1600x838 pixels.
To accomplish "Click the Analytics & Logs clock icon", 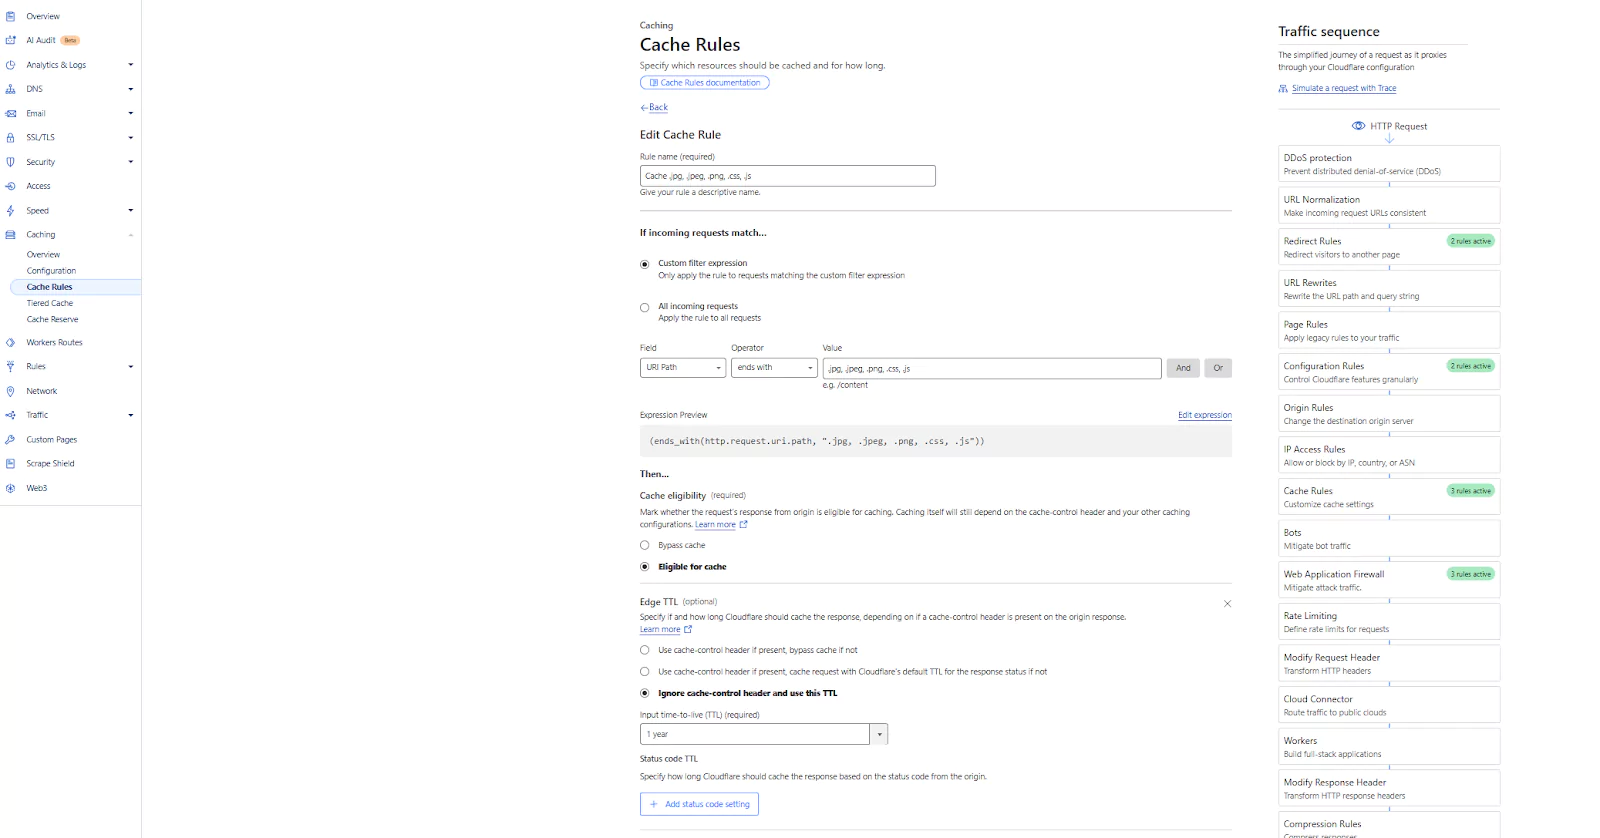I will [10, 65].
